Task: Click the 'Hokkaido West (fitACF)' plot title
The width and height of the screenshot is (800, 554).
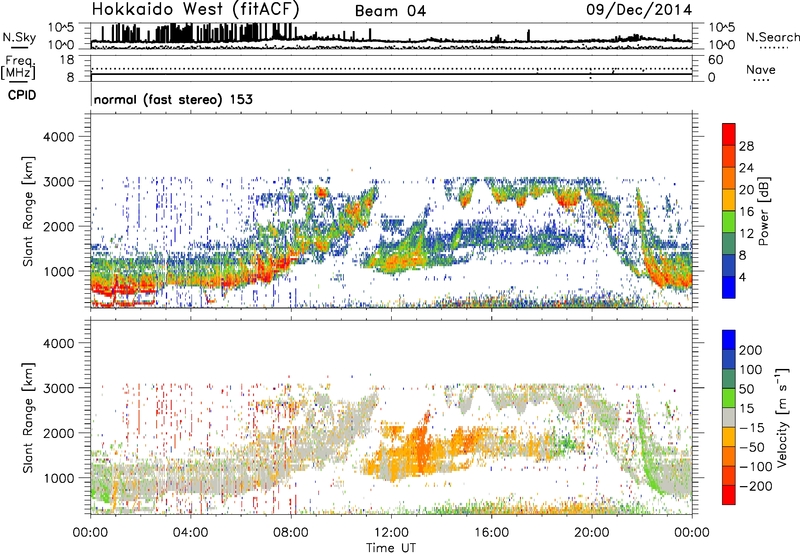Action: (x=195, y=10)
